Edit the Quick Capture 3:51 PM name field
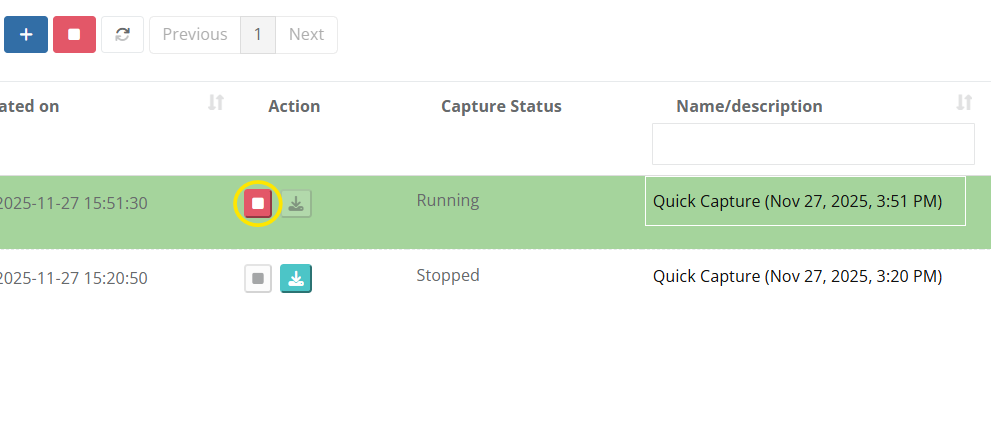 tap(804, 201)
